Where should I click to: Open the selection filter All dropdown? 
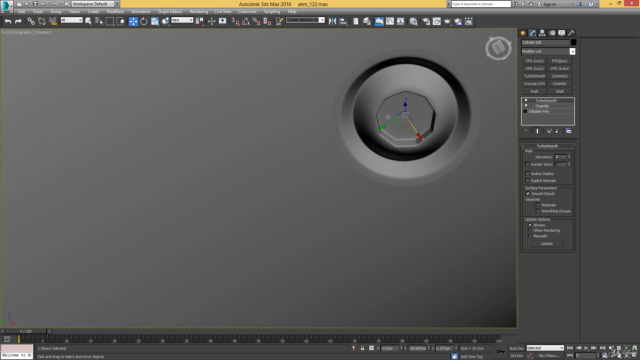click(x=71, y=20)
